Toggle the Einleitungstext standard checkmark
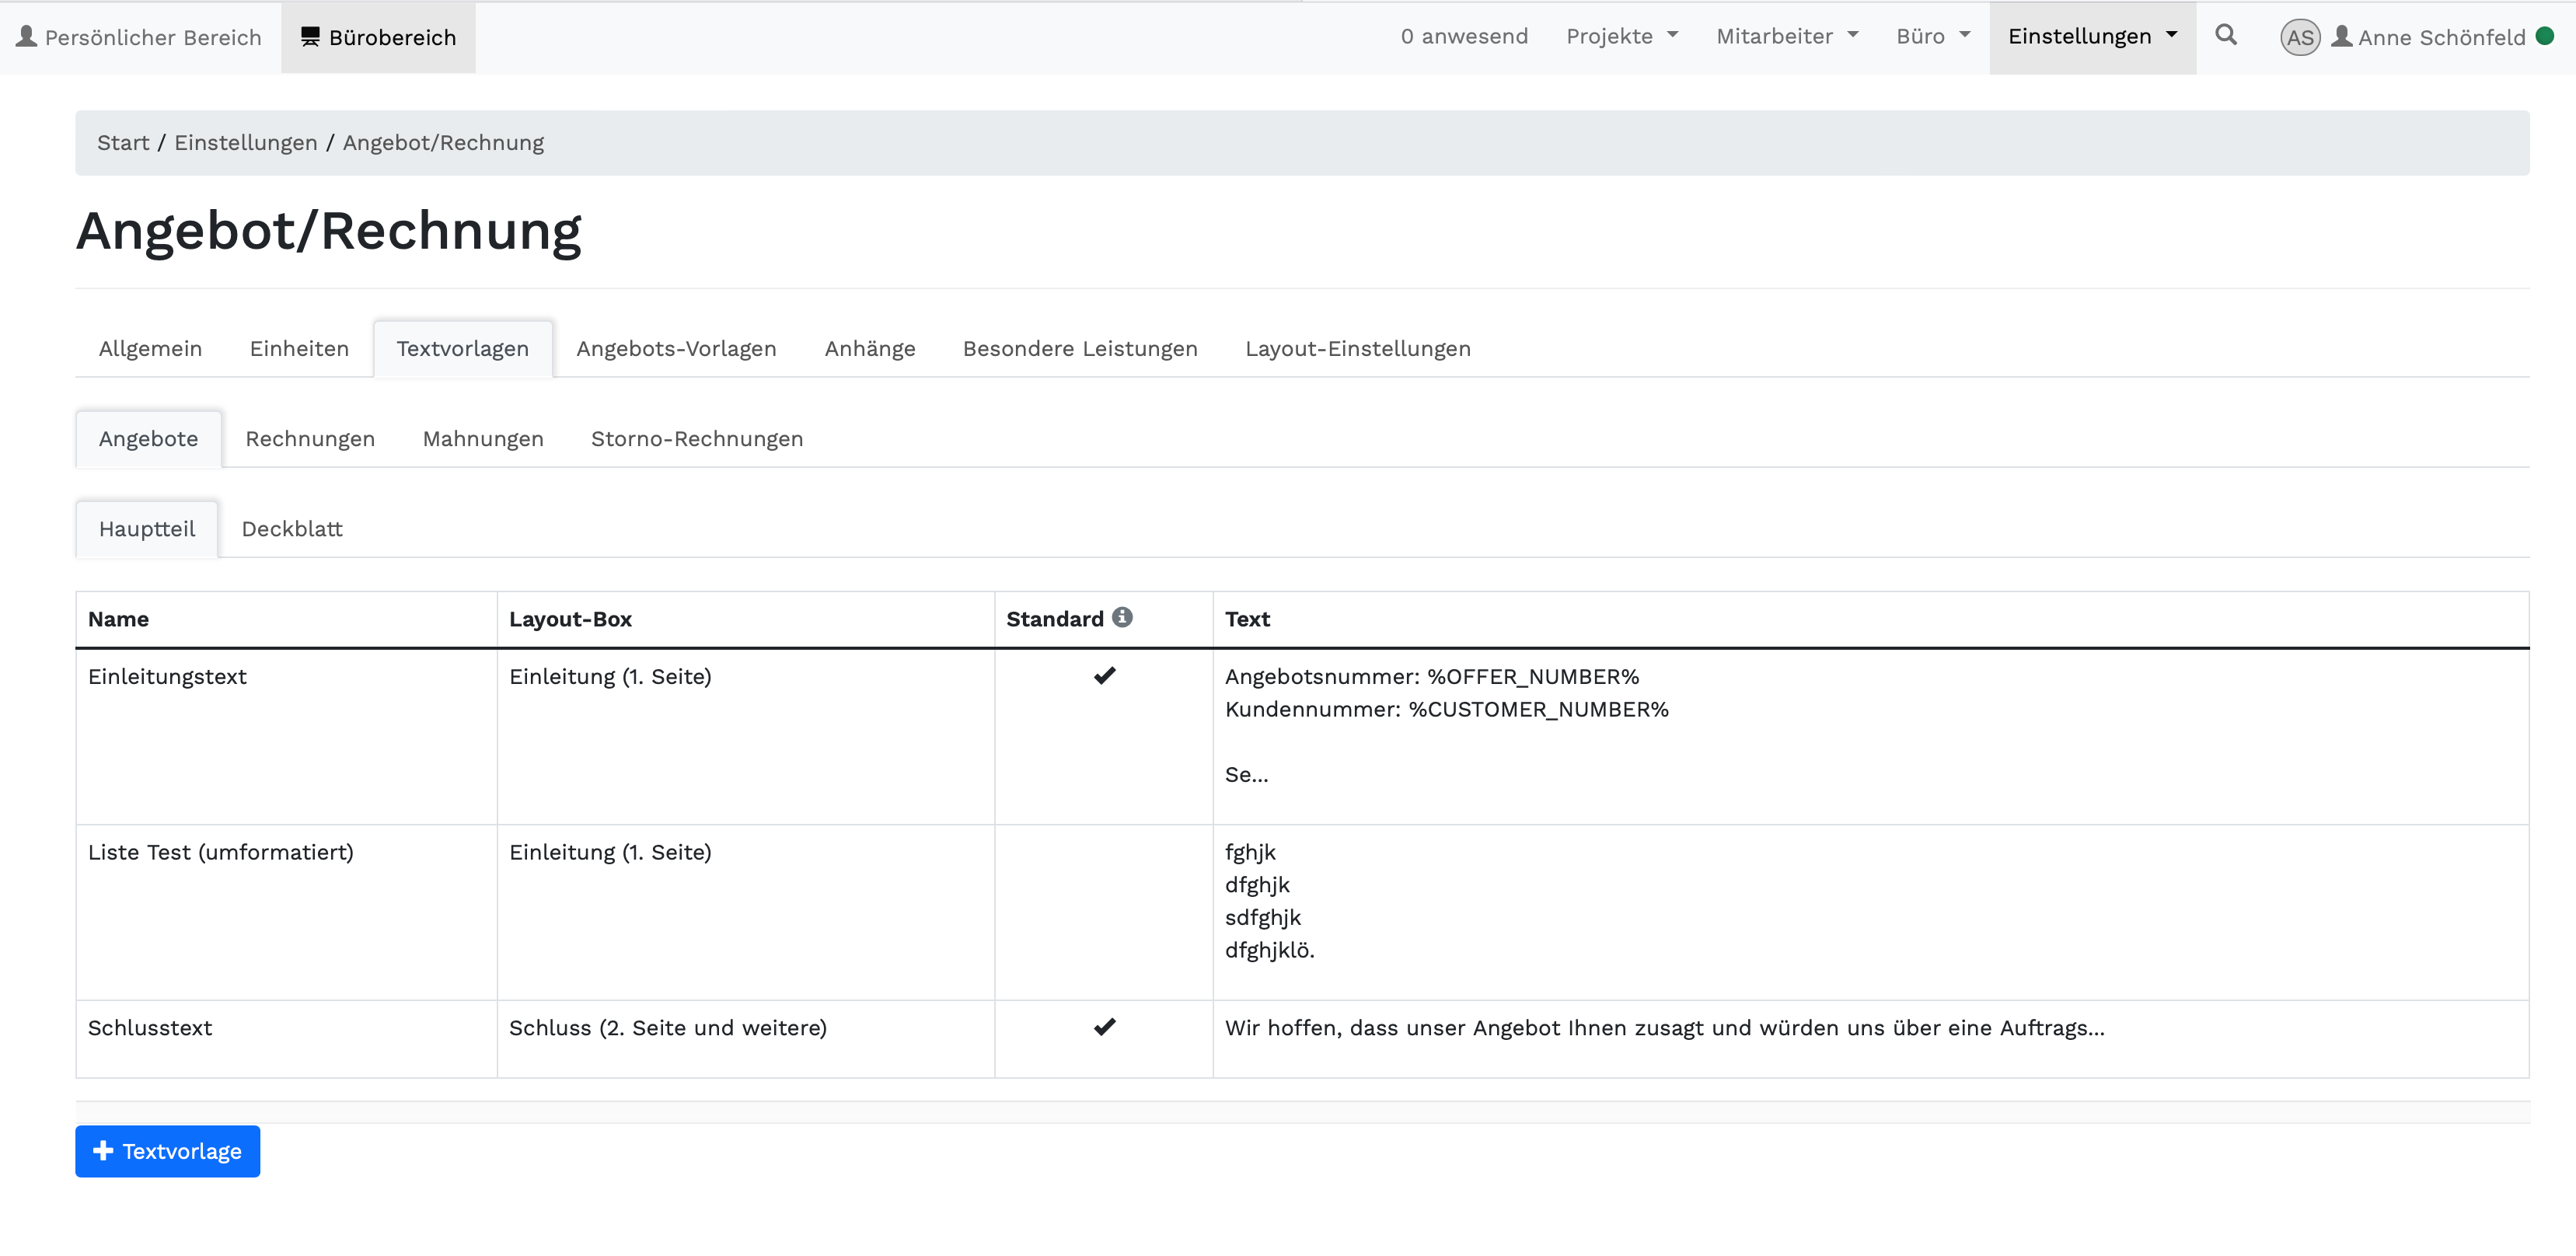Screen dimensions: 2576x1256 pos(1104,676)
